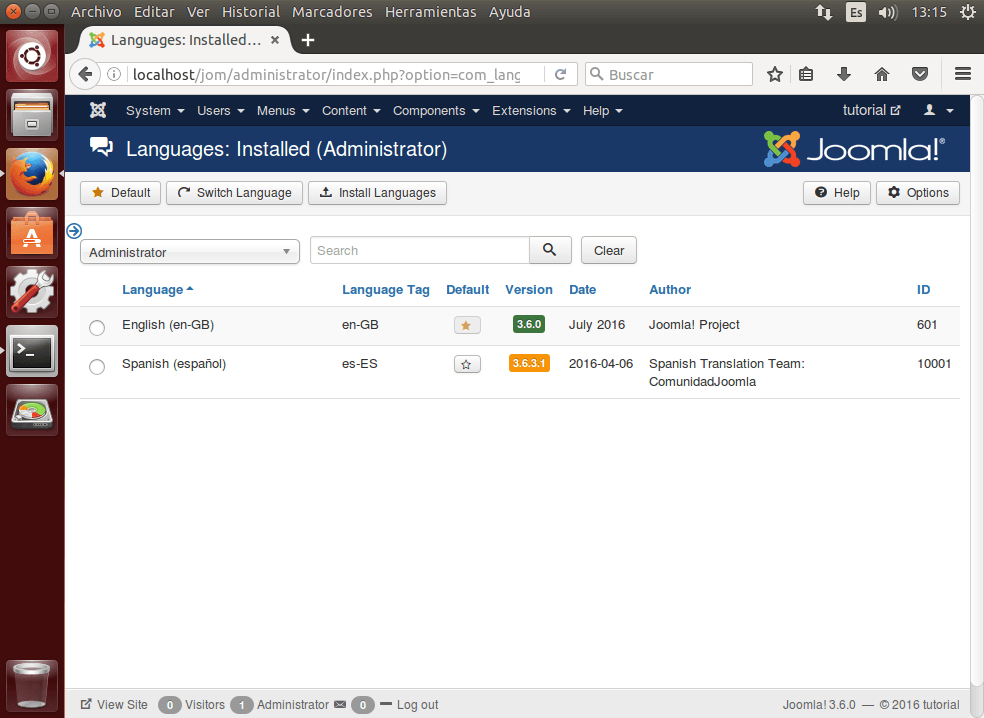
Task: Open the system power cog menu
Action: (x=968, y=11)
